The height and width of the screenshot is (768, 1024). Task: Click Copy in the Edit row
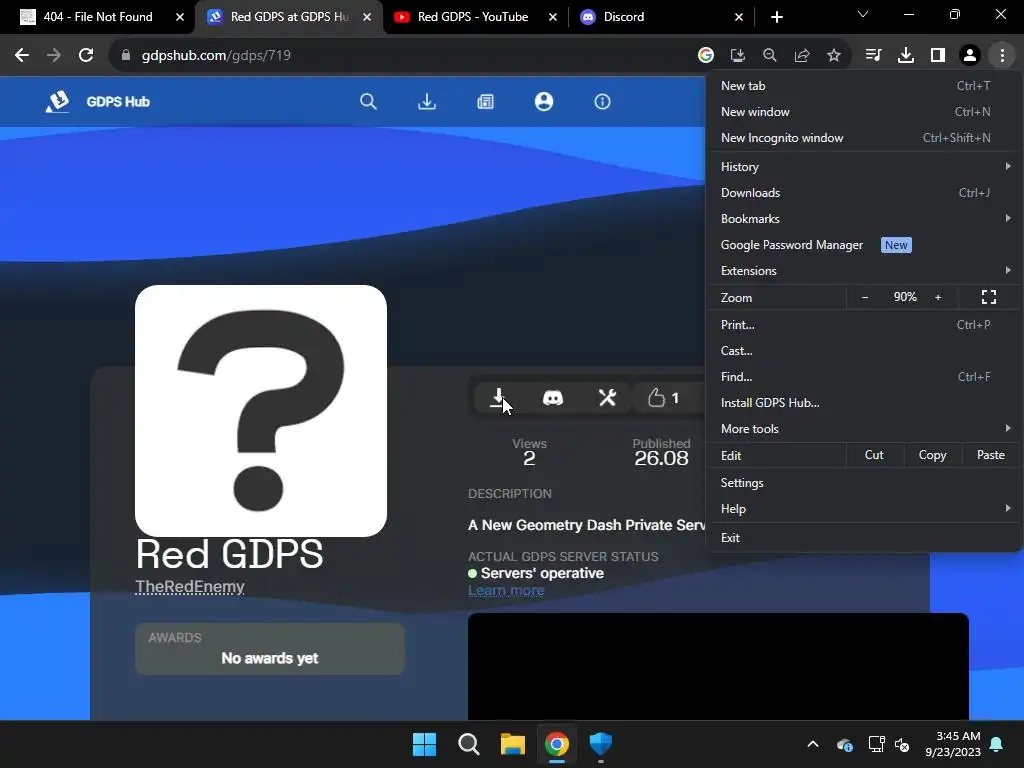pyautogui.click(x=933, y=455)
